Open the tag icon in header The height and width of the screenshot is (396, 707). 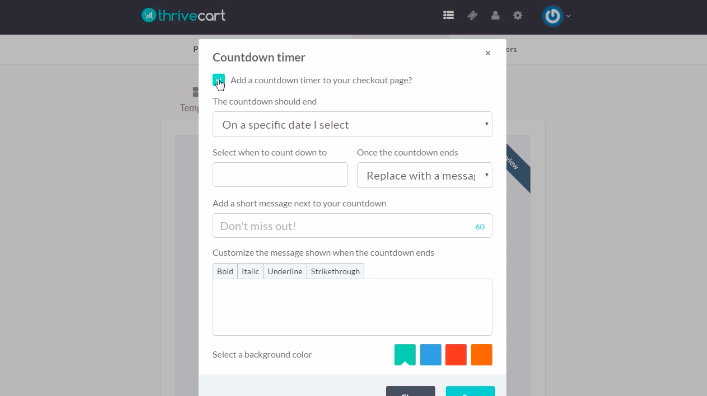(x=472, y=15)
